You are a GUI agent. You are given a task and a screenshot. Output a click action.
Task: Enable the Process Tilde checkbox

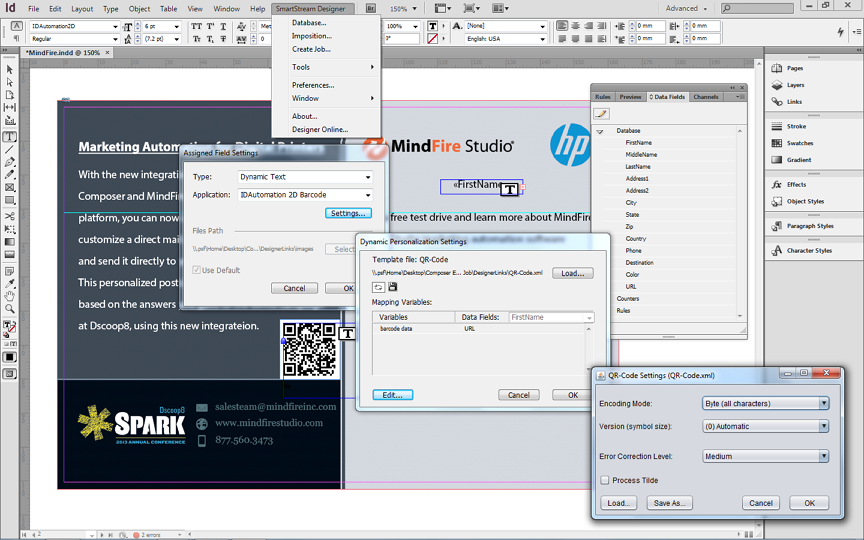604,480
